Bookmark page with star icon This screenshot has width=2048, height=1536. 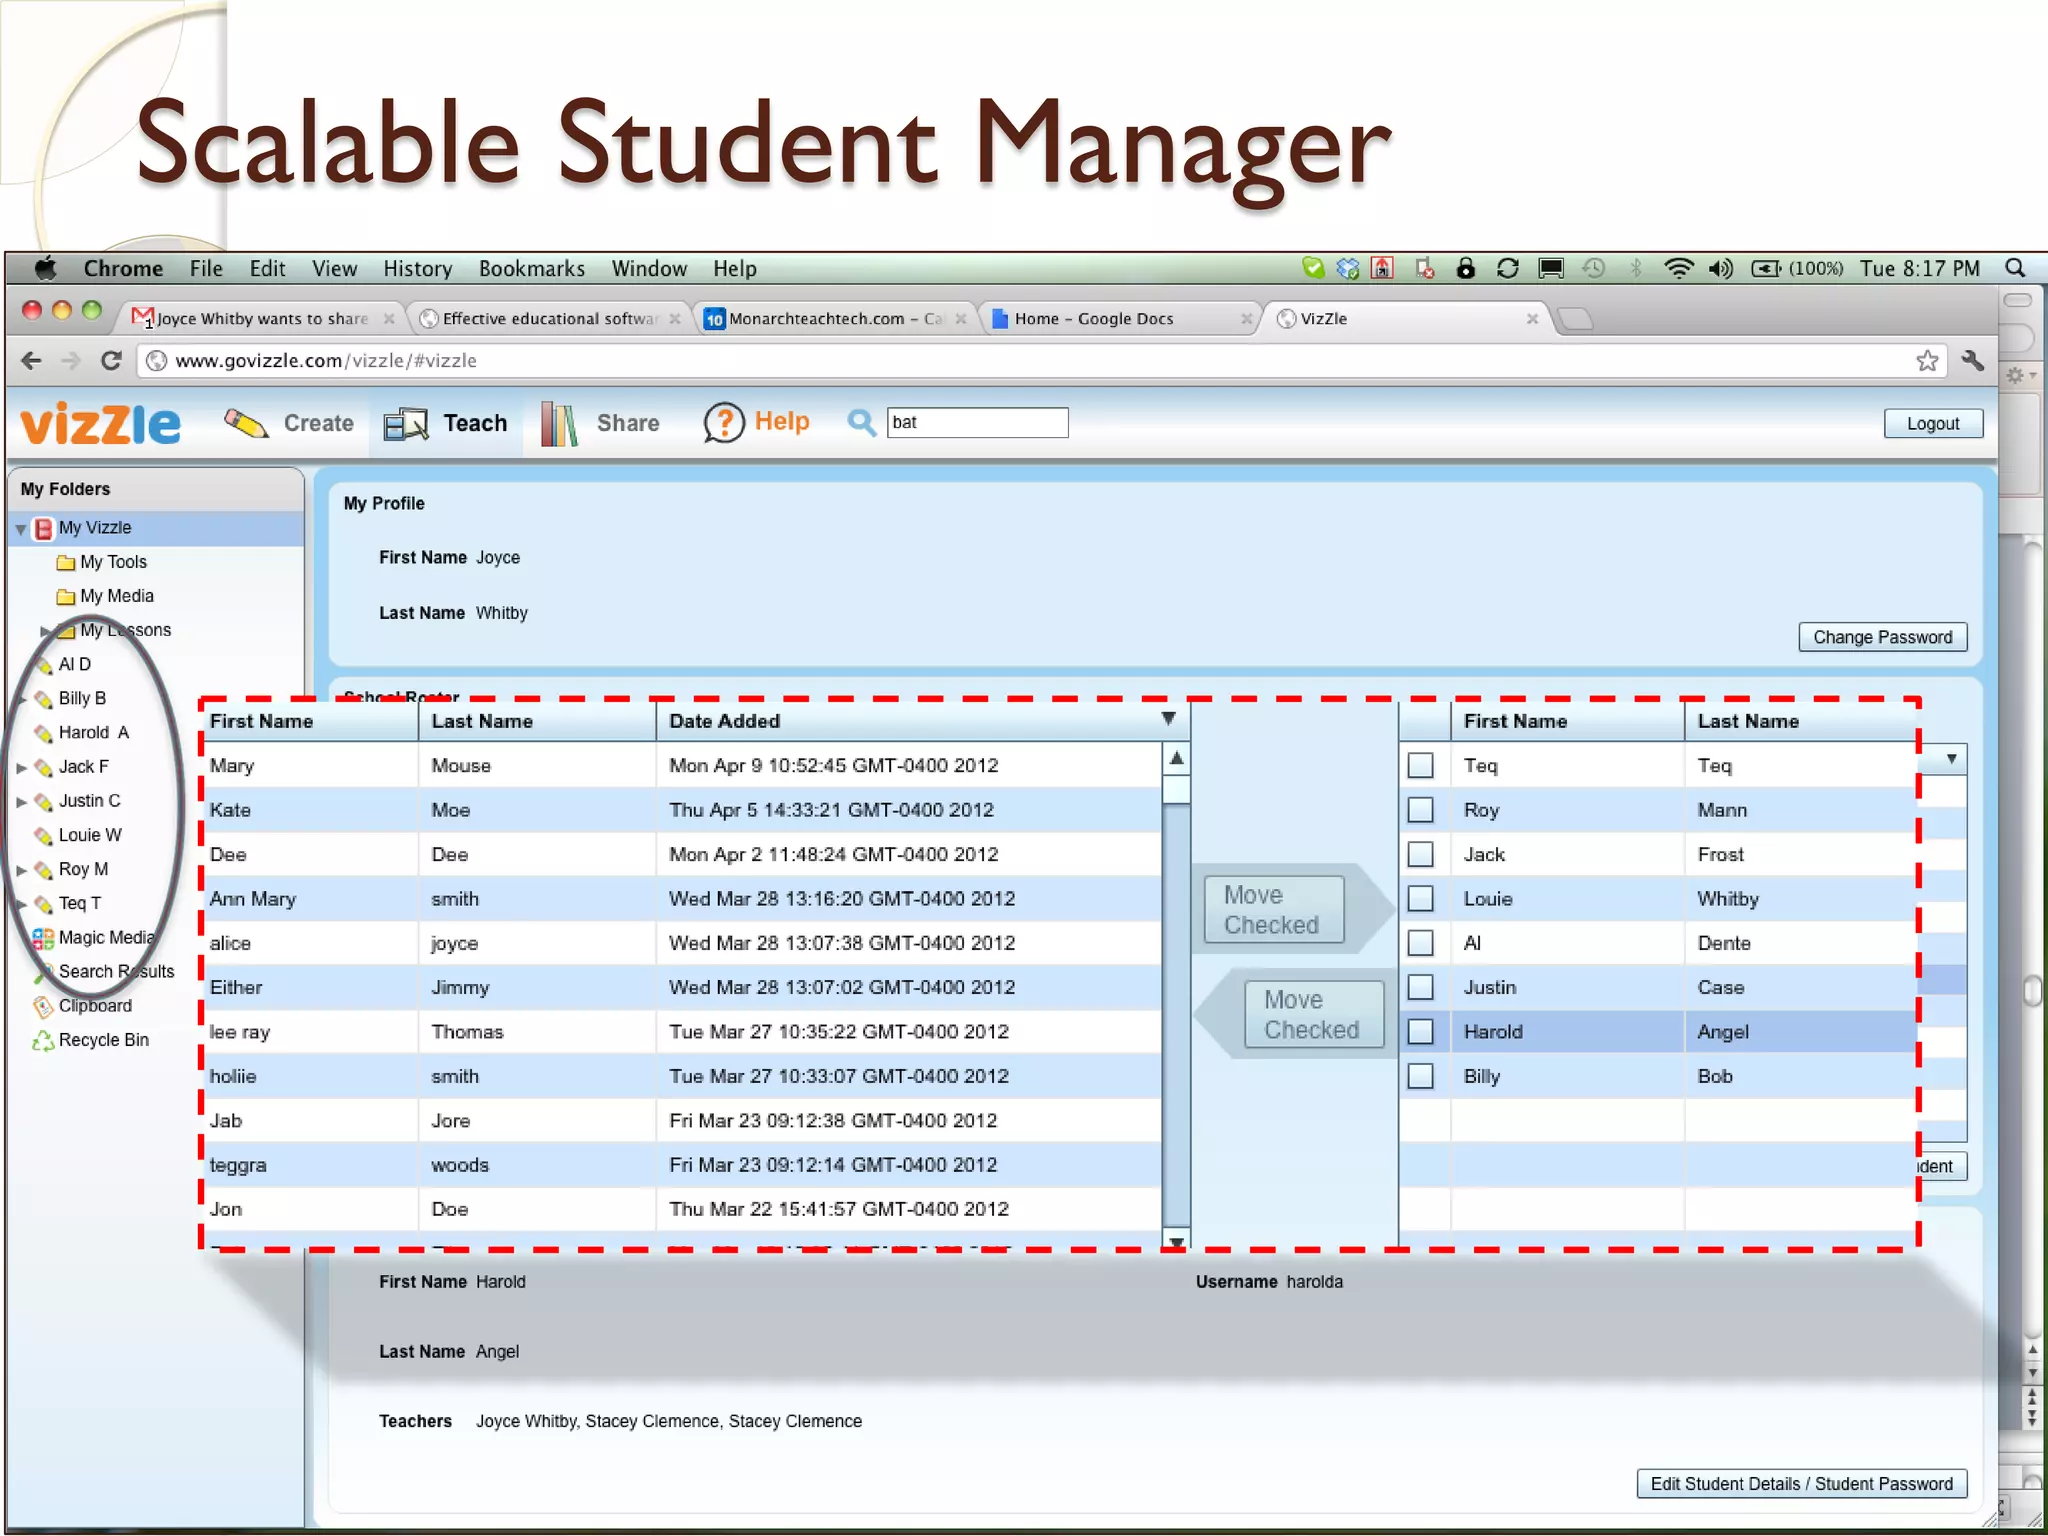(x=1927, y=361)
